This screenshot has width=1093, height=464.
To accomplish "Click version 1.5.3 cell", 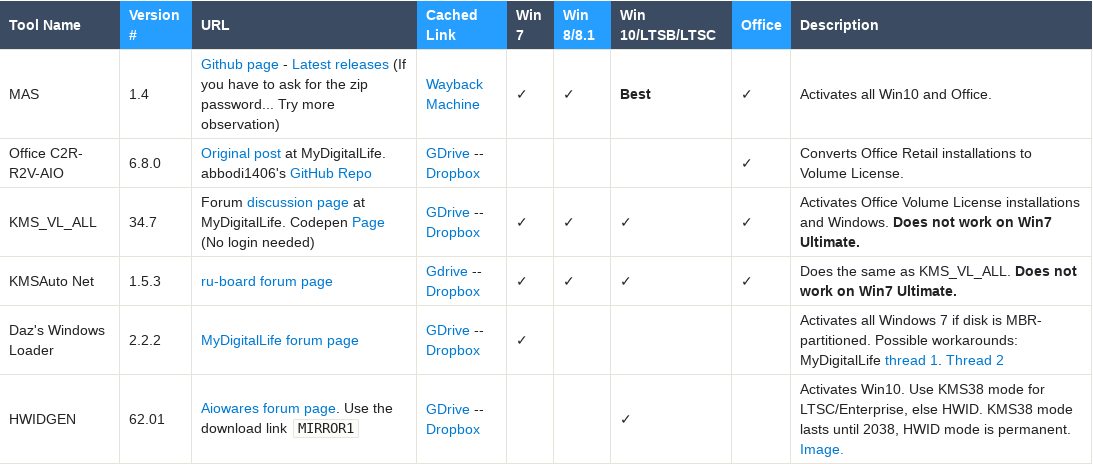I will coord(155,281).
